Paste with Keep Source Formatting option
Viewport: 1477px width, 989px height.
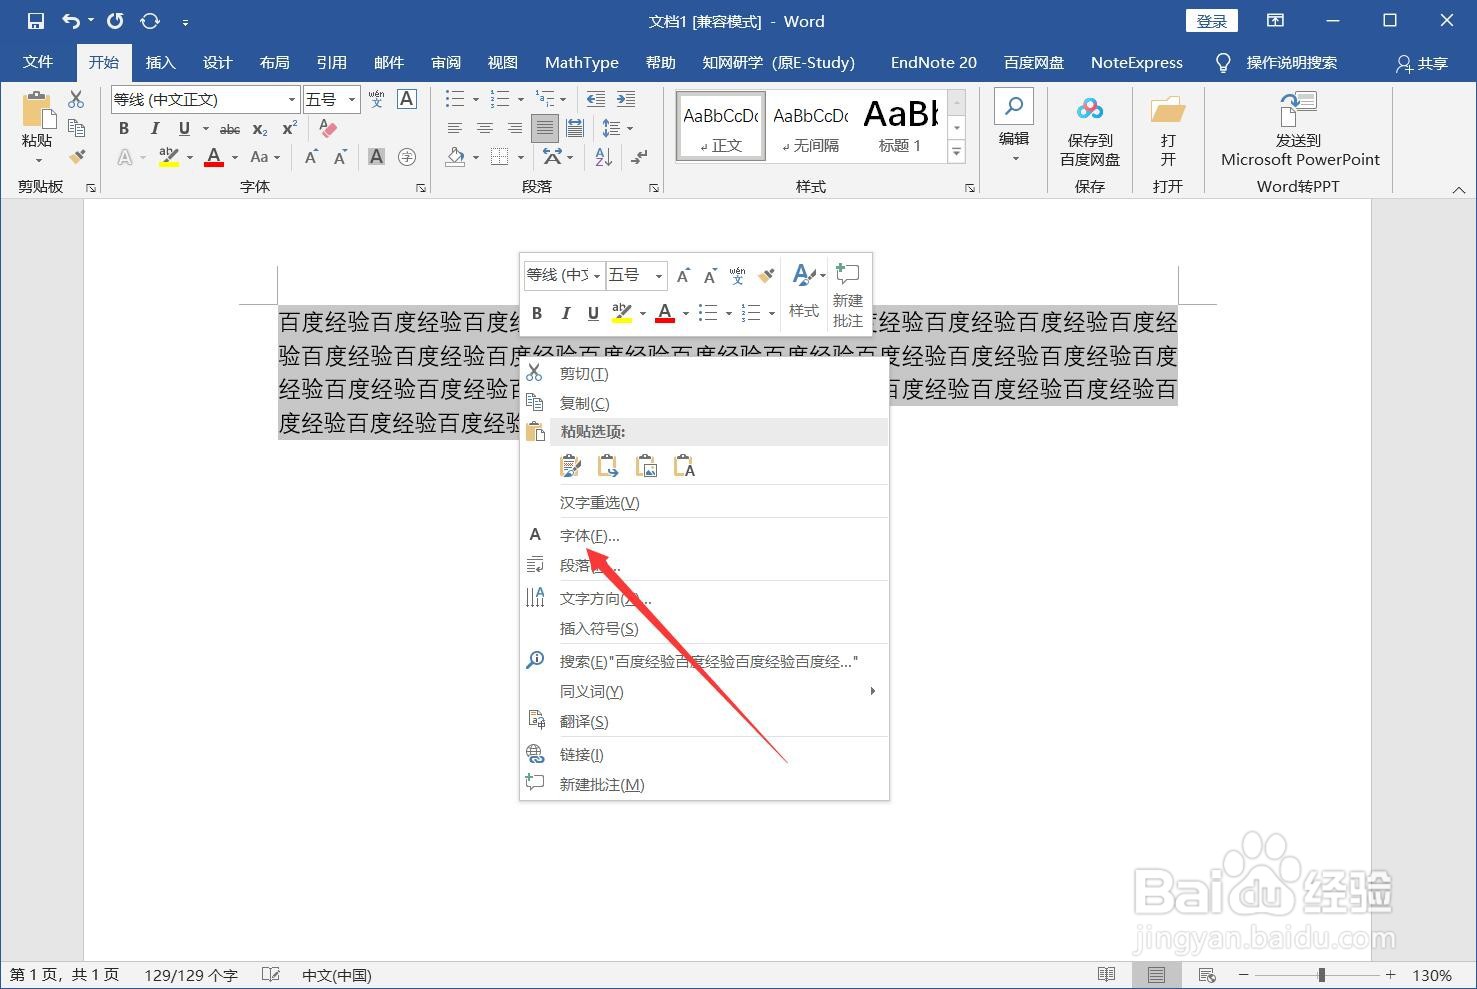pos(571,466)
